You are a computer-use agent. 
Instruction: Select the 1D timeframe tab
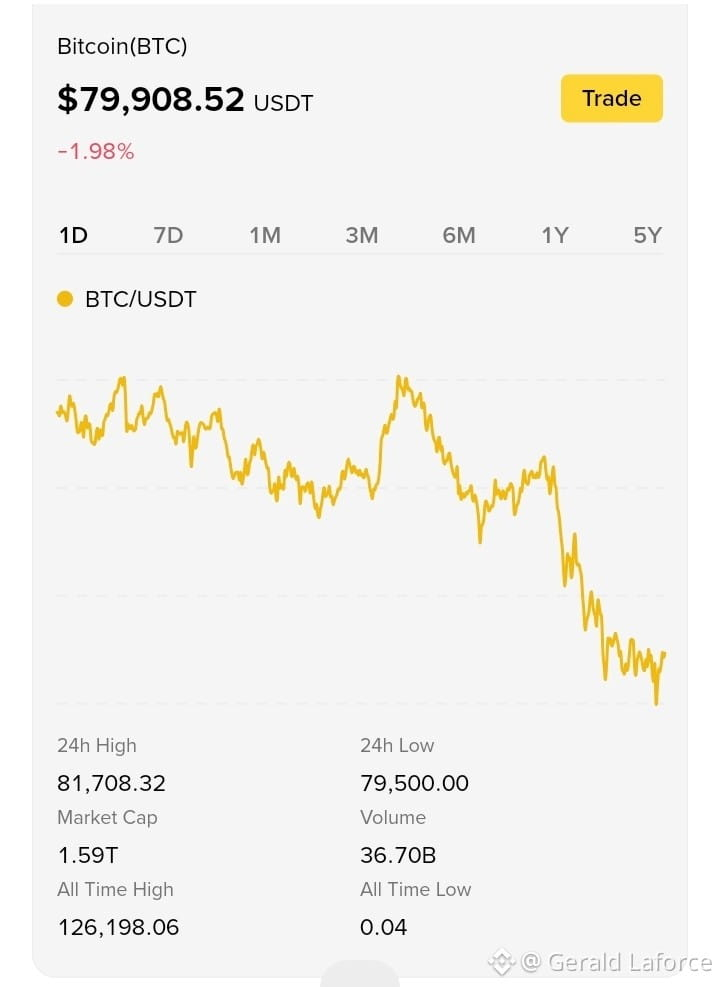pyautogui.click(x=73, y=235)
